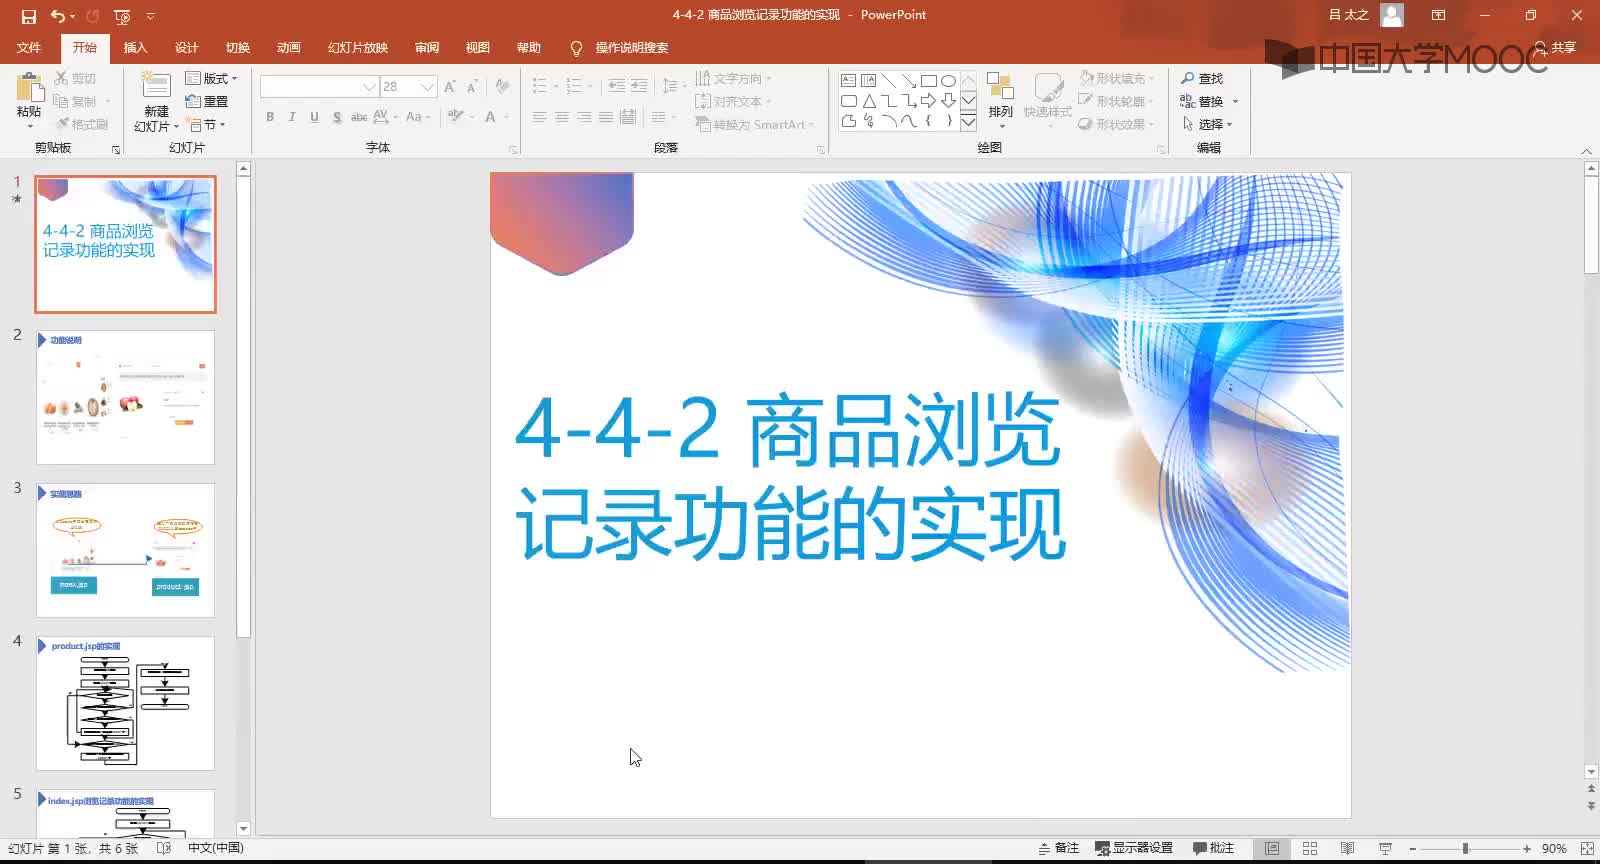This screenshot has width=1600, height=864.
Task: Open the File (文件) menu
Action: (29, 48)
